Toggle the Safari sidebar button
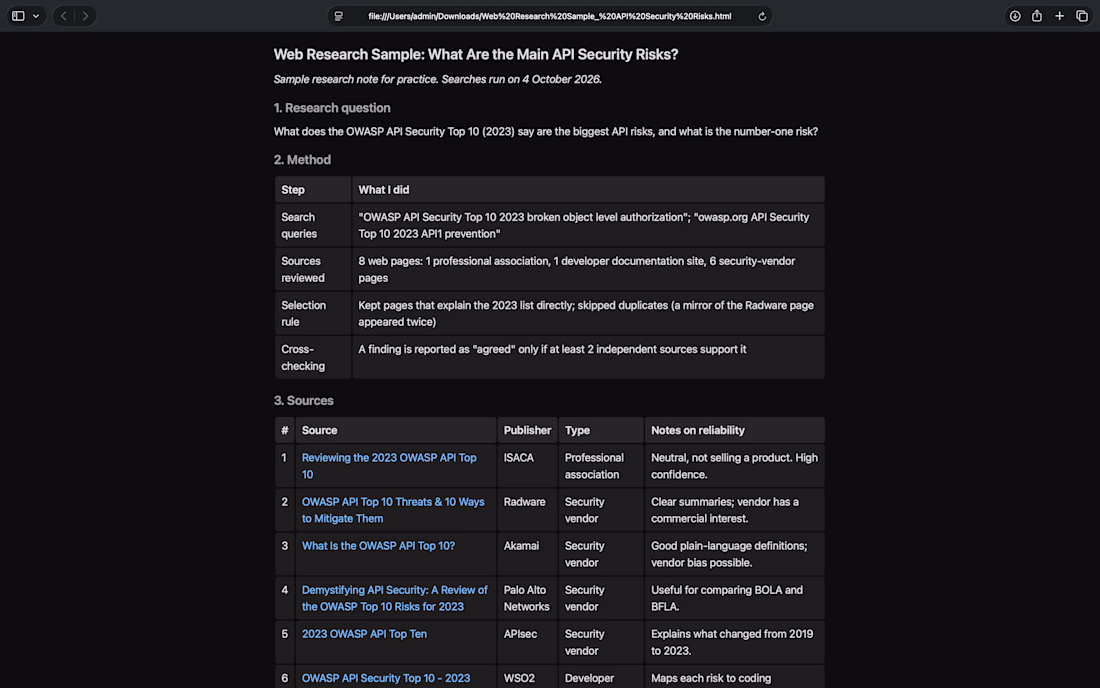 click(x=18, y=15)
